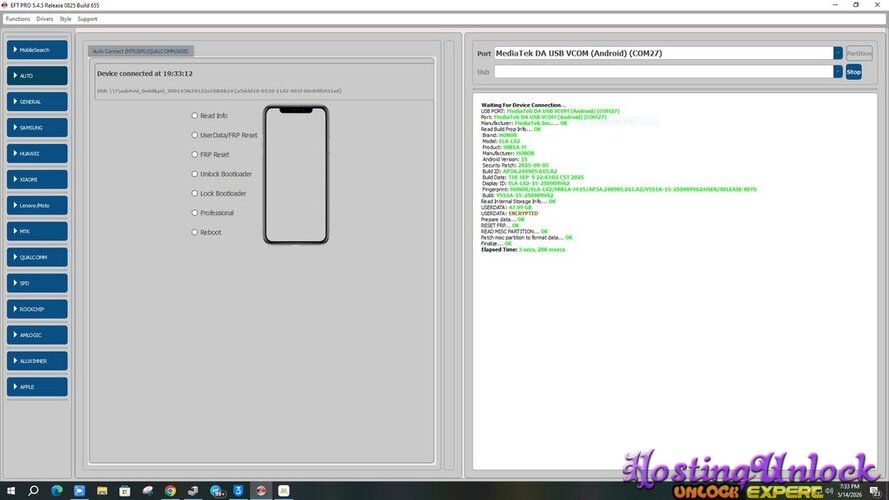Screen dimensions: 889x500
Task: Expand the HUAWEI sidebar section
Action: coord(37,154)
